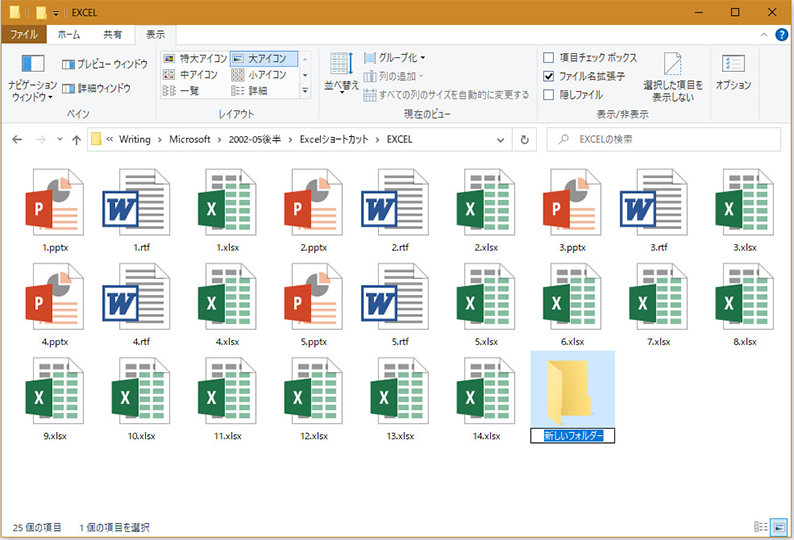Select the 9.xlsx file icon

click(x=55, y=391)
